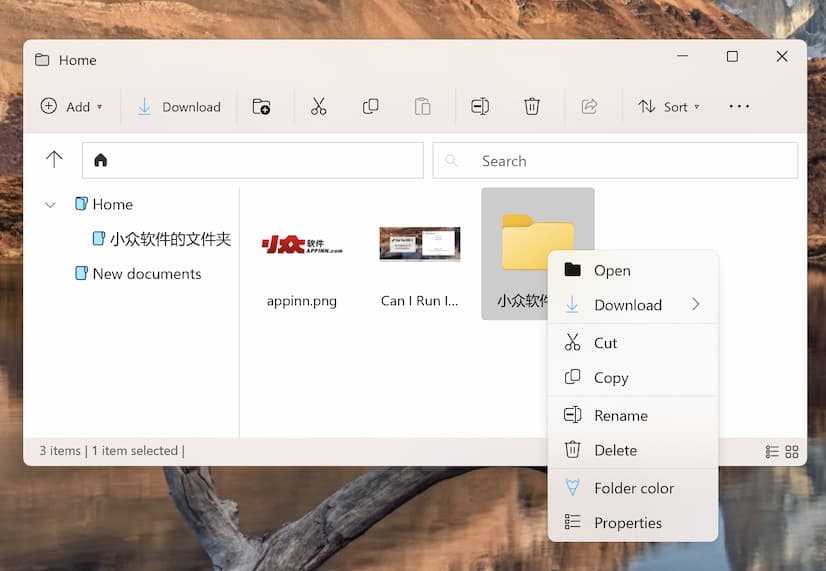Image resolution: width=826 pixels, height=571 pixels.
Task: Click the appinn.png file name
Action: pyautogui.click(x=302, y=301)
